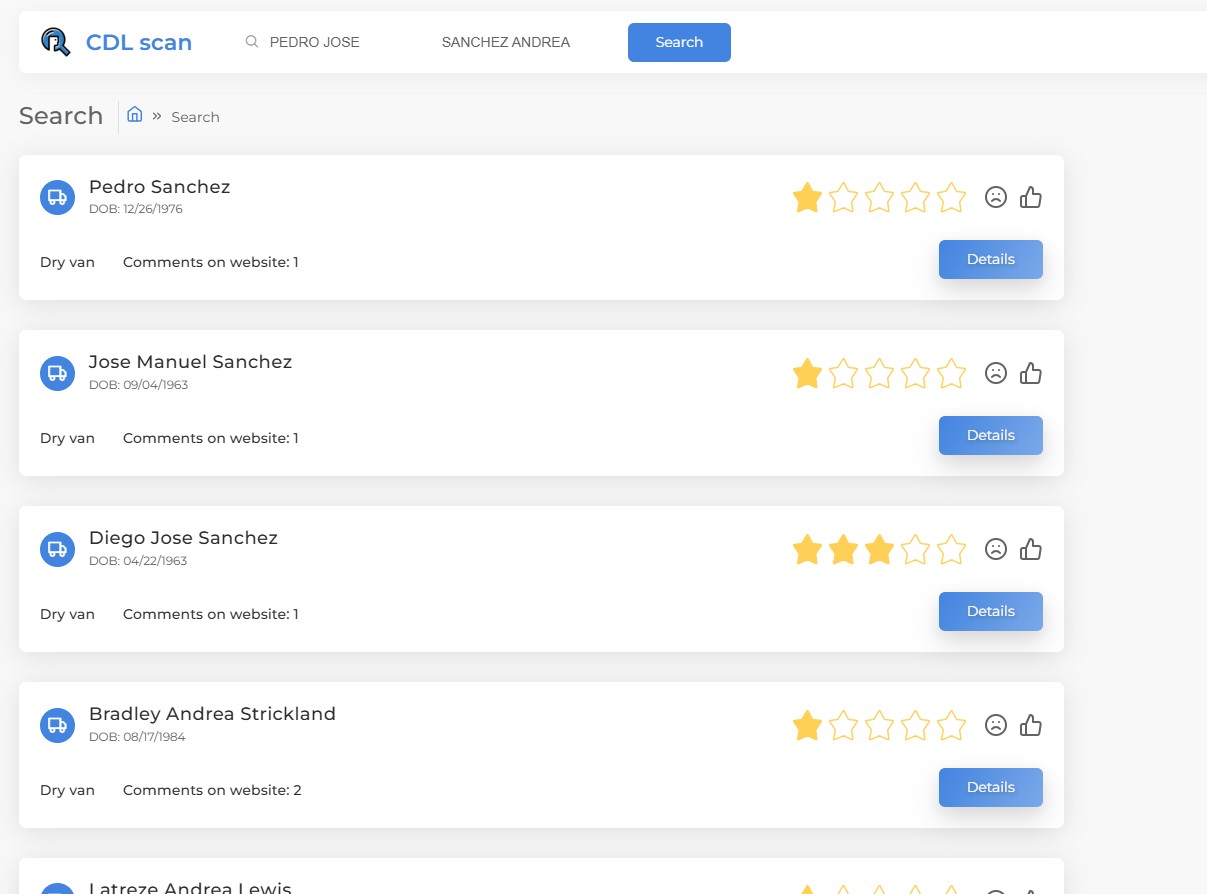
Task: View Details for Bradley Andrea Strickland
Action: click(990, 787)
